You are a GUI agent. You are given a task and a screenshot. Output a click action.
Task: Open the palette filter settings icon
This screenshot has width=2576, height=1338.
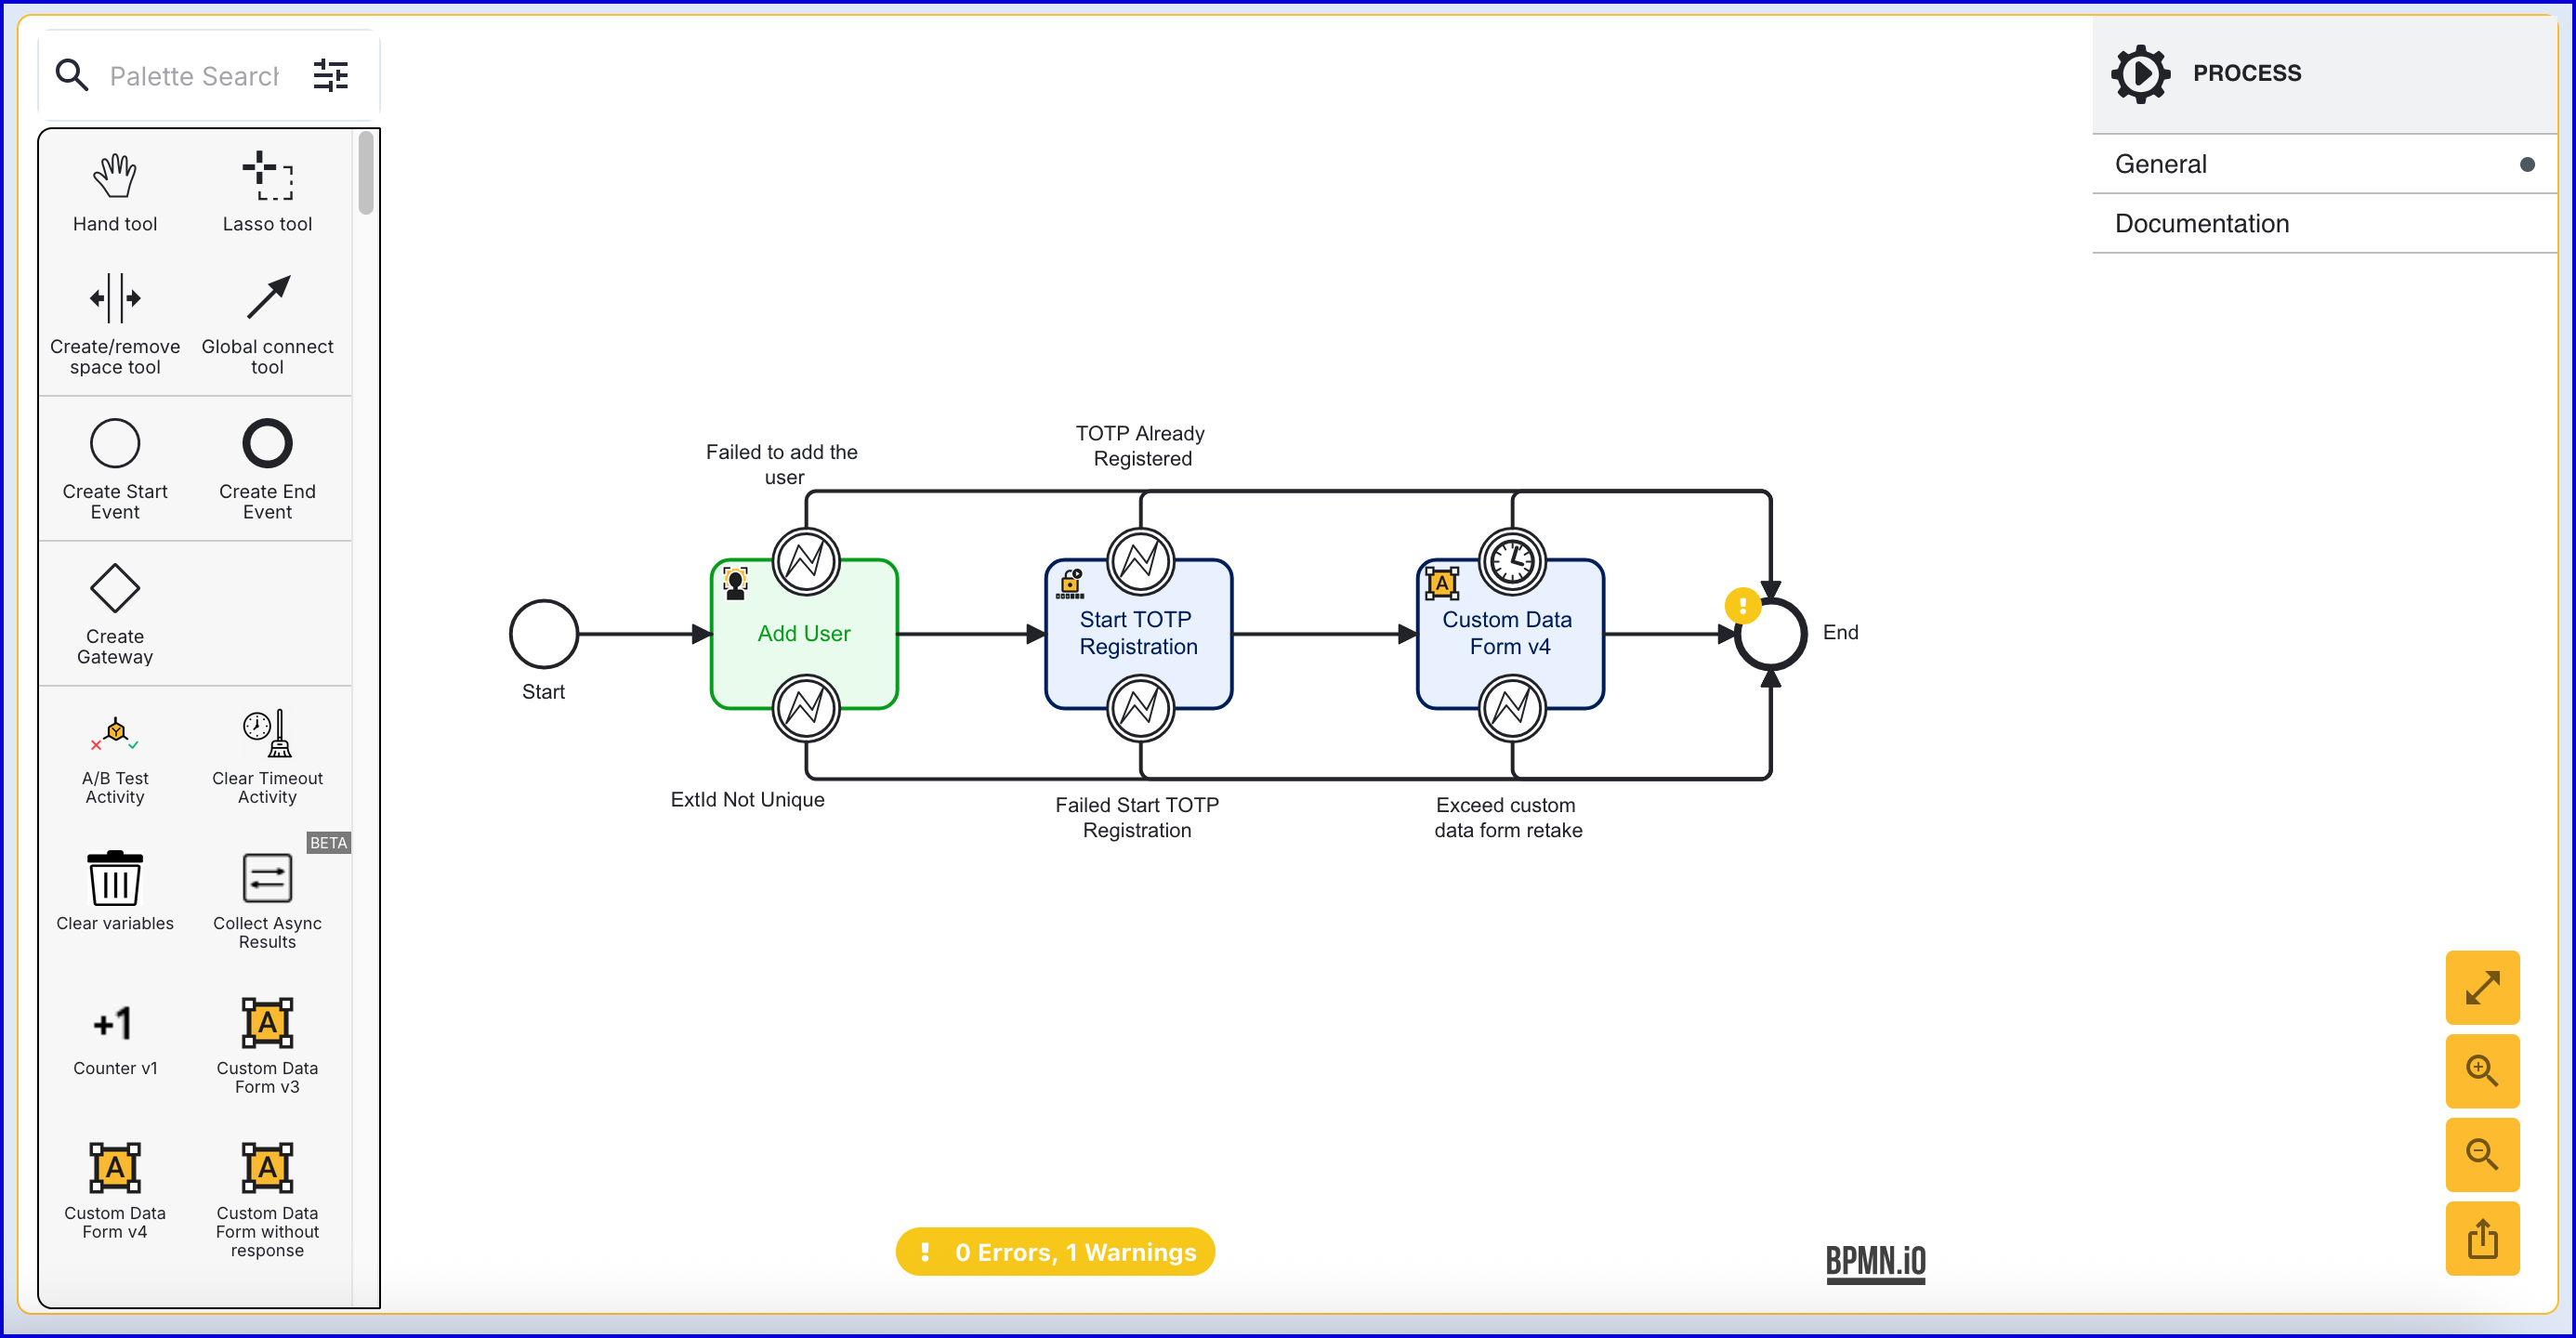331,75
